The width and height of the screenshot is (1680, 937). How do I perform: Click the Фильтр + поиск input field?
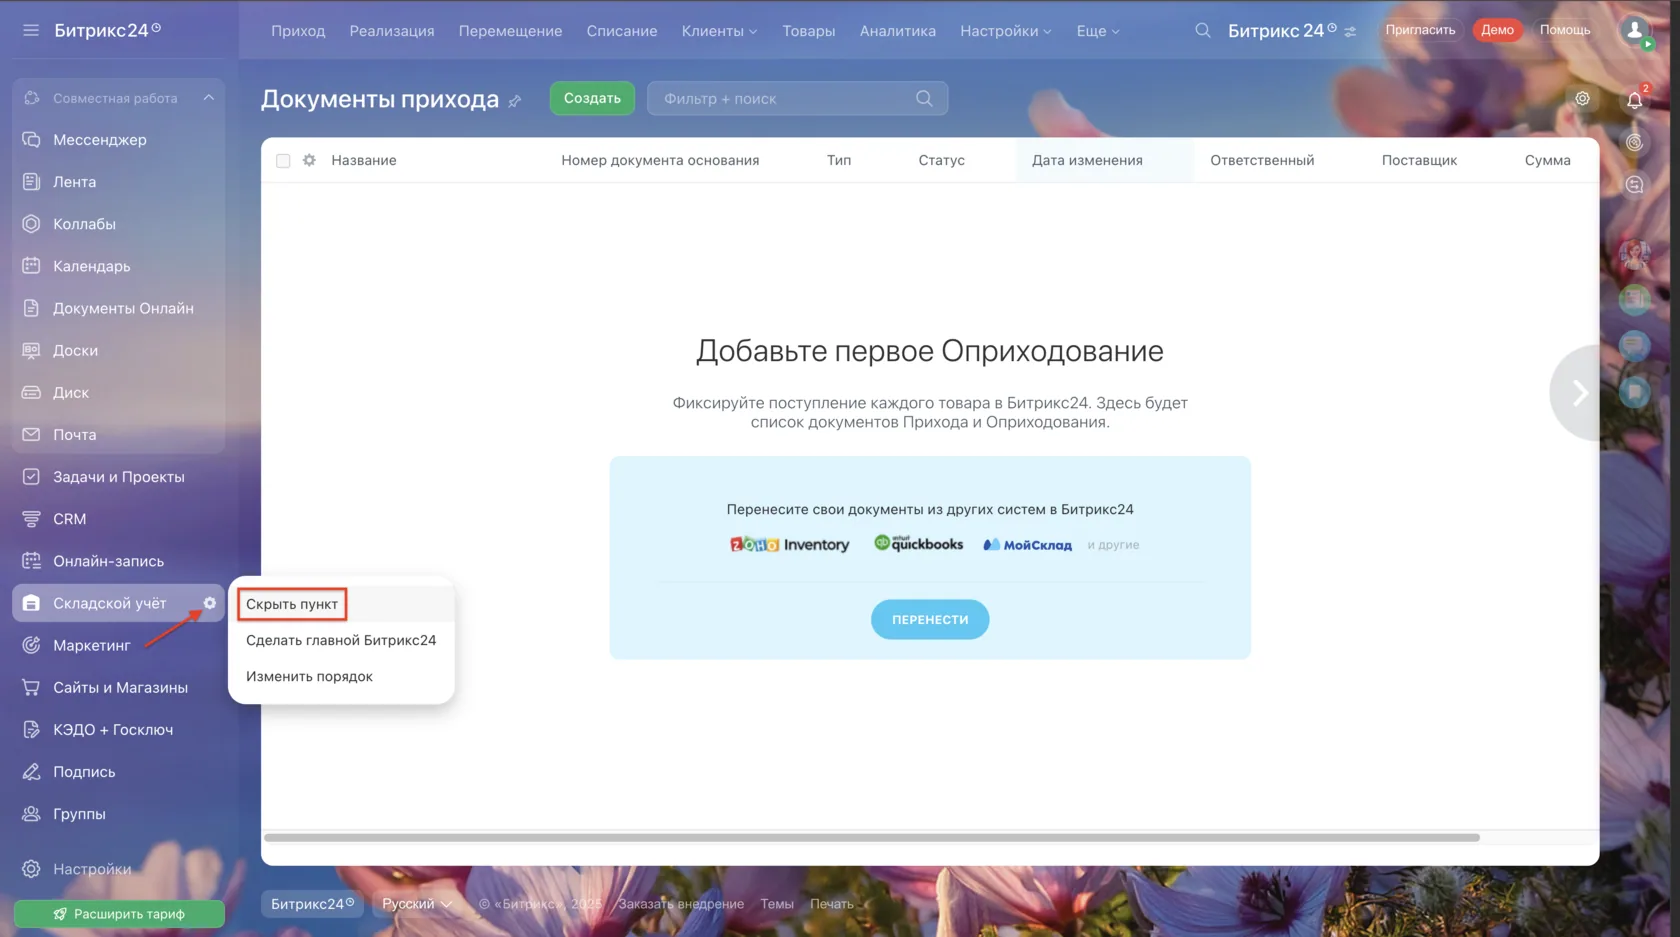point(797,98)
